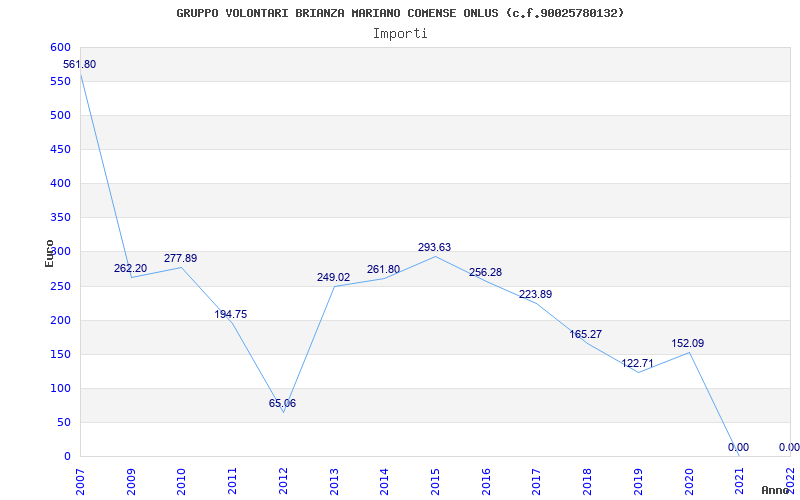This screenshot has height=500, width=800.
Task: Click x-axis year 2013
Action: point(334,482)
